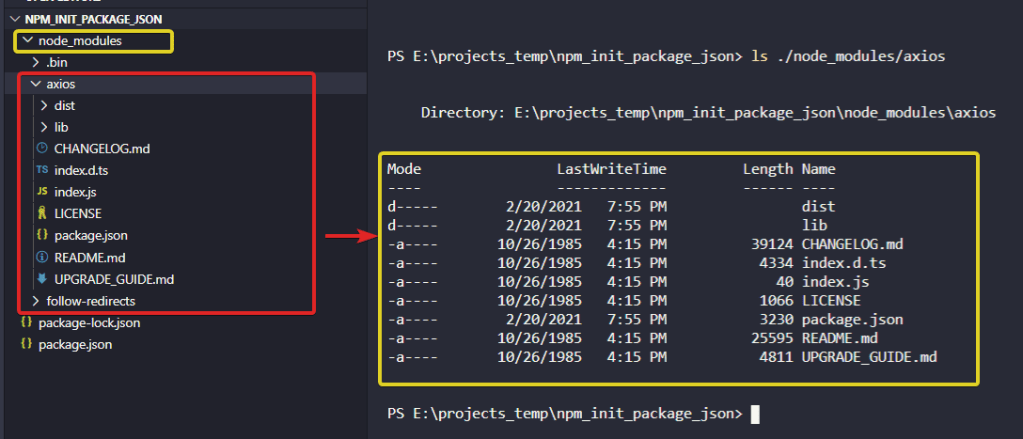The height and width of the screenshot is (439, 1023).
Task: Click the braces icon beside package-lock.json
Action: [x=26, y=323]
